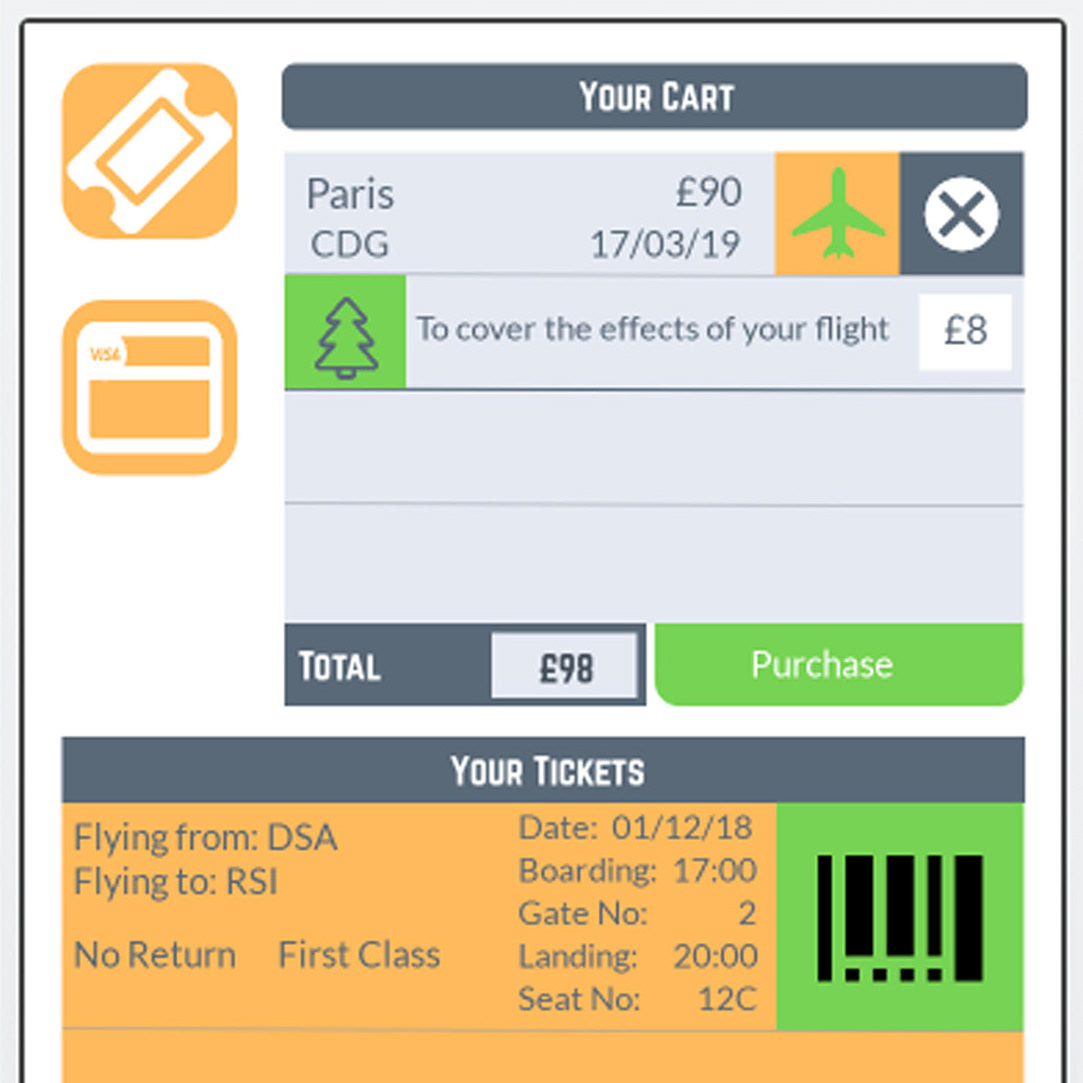Screen dimensions: 1083x1083
Task: Click the Seat No 12C detail
Action: coord(638,999)
